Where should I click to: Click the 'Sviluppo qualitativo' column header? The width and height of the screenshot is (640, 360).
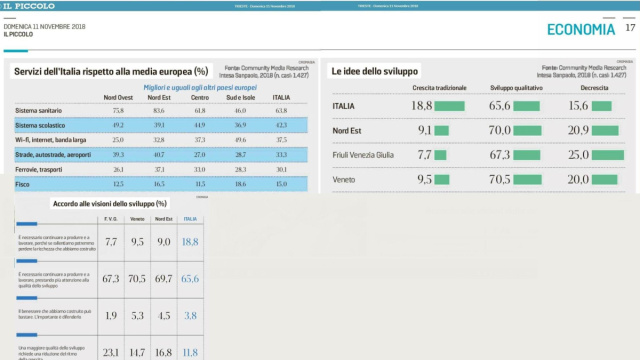click(516, 88)
